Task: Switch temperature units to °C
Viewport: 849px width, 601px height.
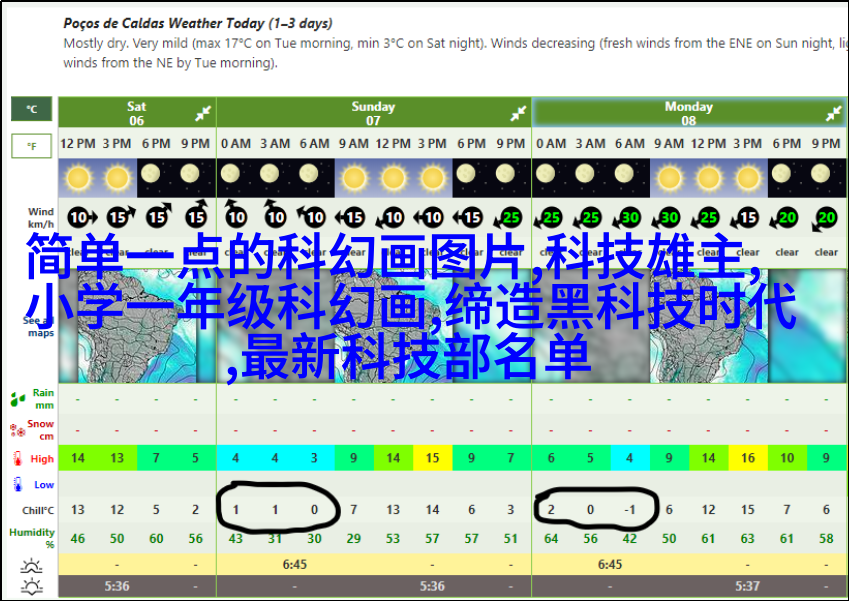Action: click(x=32, y=109)
